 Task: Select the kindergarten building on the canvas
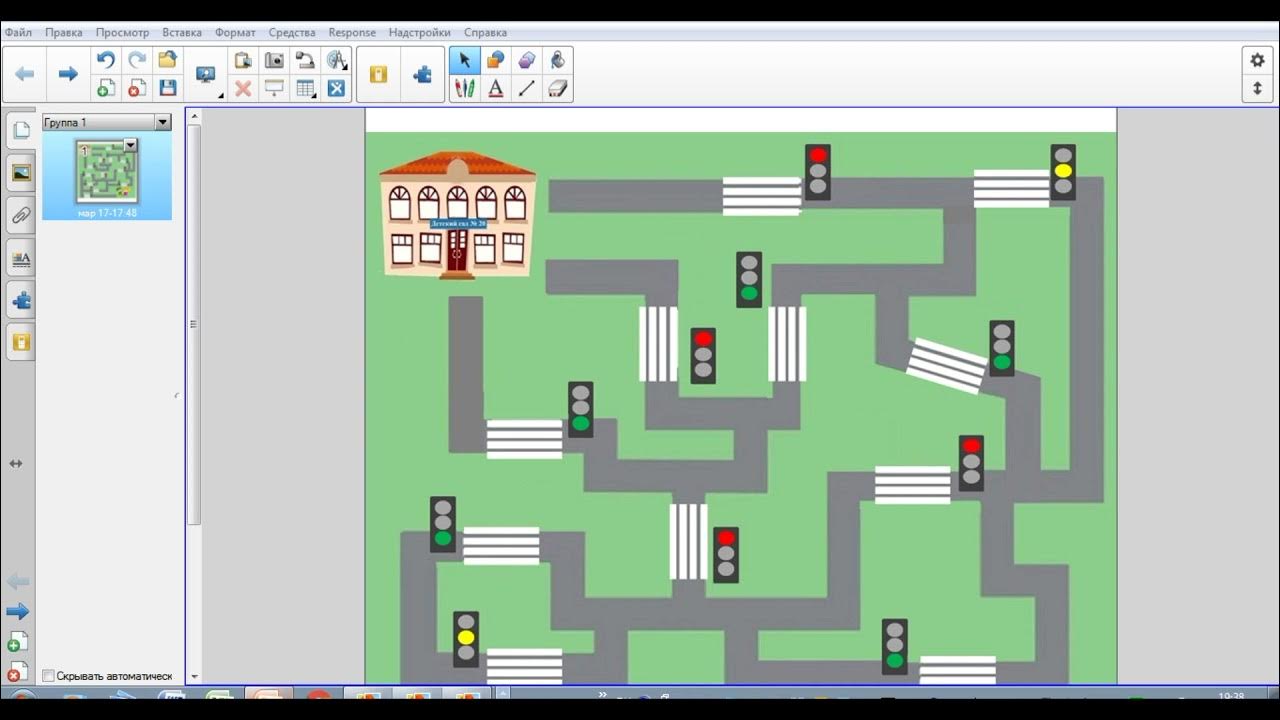(457, 214)
